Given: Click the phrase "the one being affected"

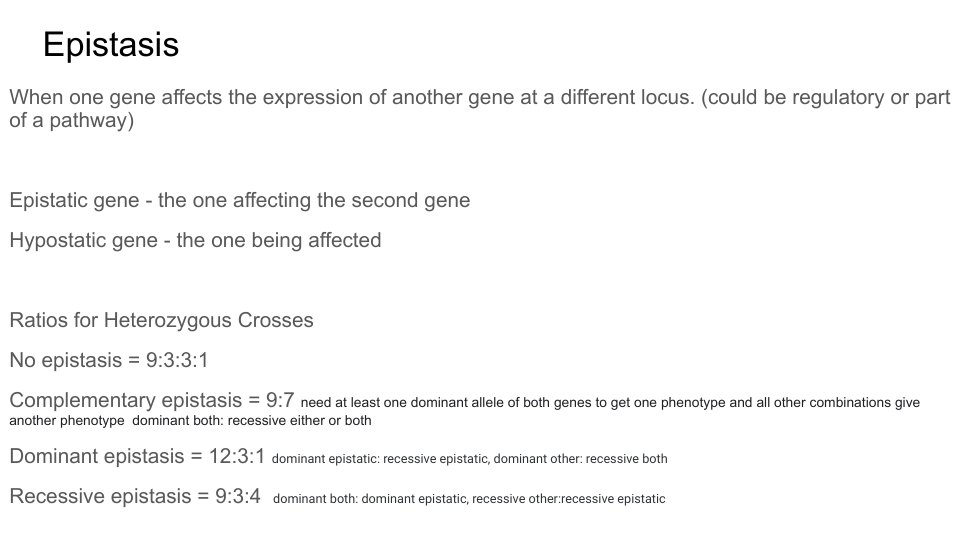Looking at the screenshot, I should pos(279,240).
